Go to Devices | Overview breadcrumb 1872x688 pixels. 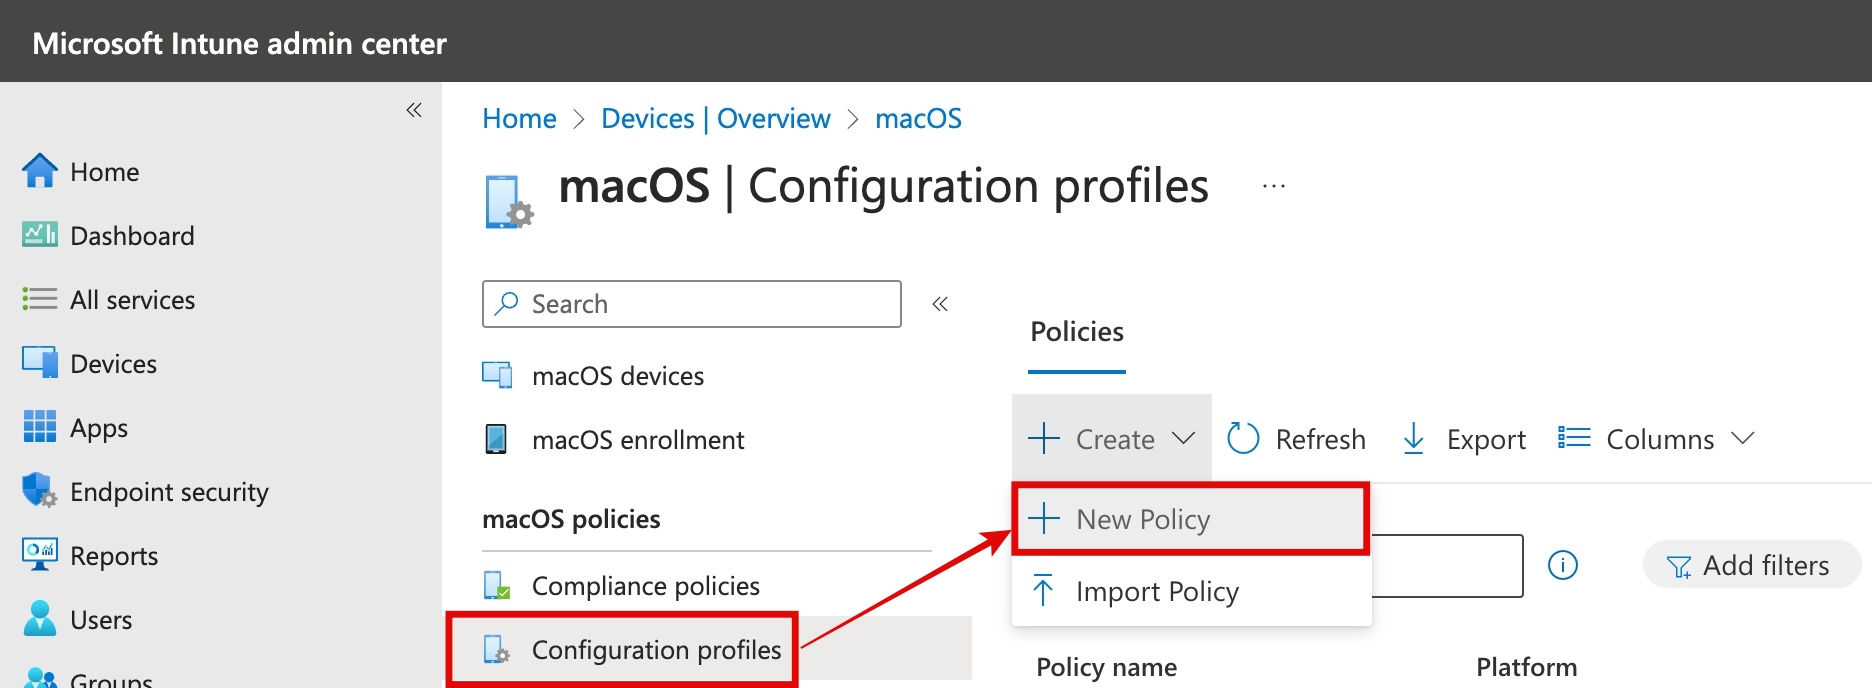coord(716,118)
